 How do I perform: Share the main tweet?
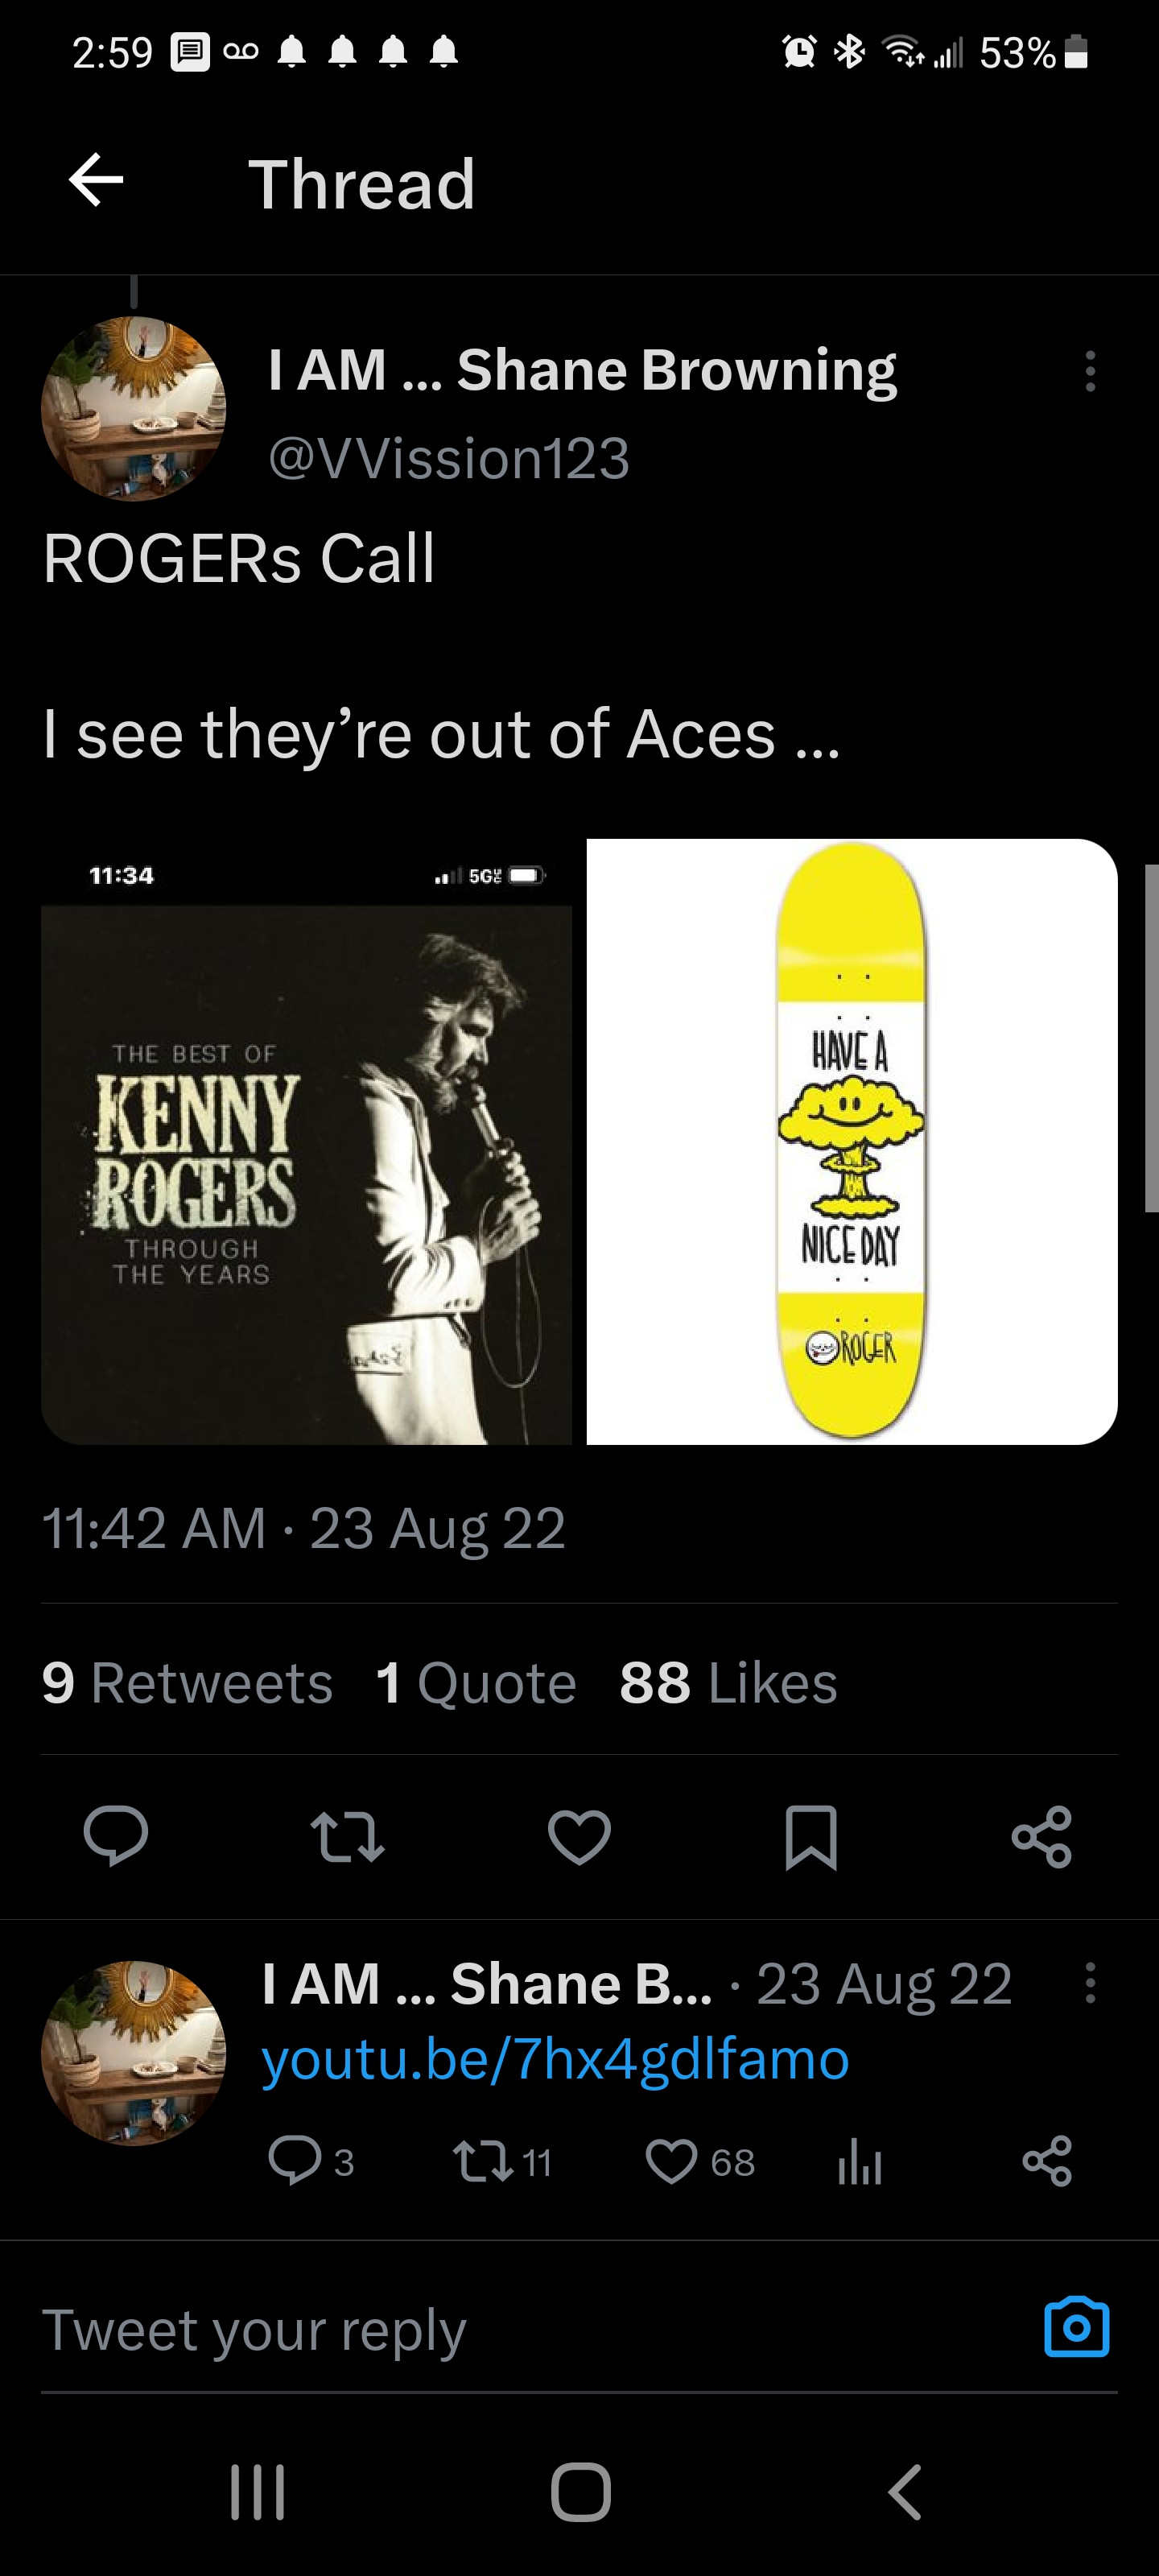click(x=1042, y=1836)
